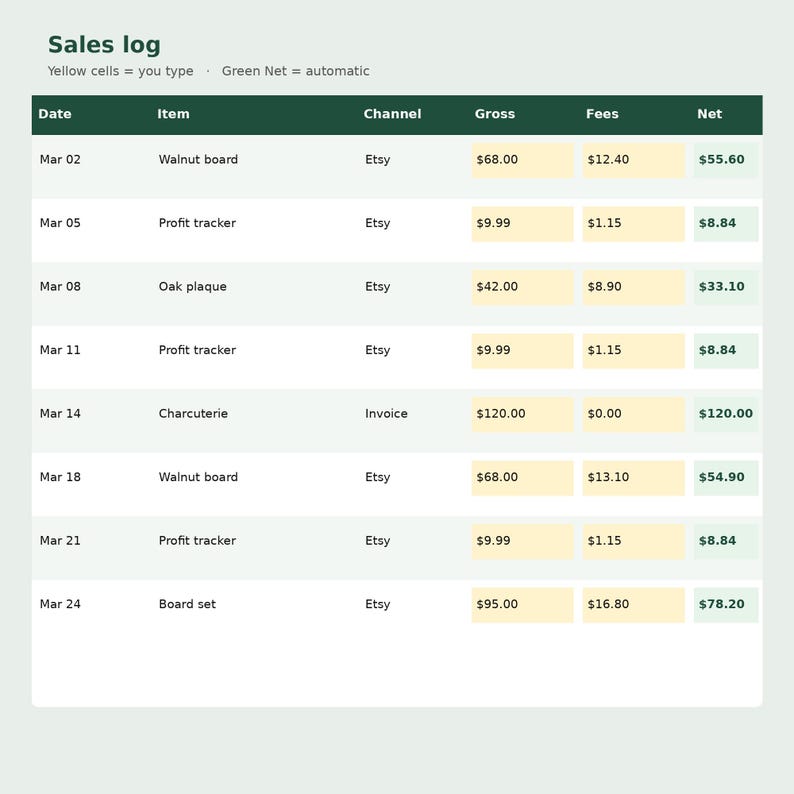The width and height of the screenshot is (794, 794).
Task: Select Walnut board in Mar 18 row
Action: [x=198, y=477]
